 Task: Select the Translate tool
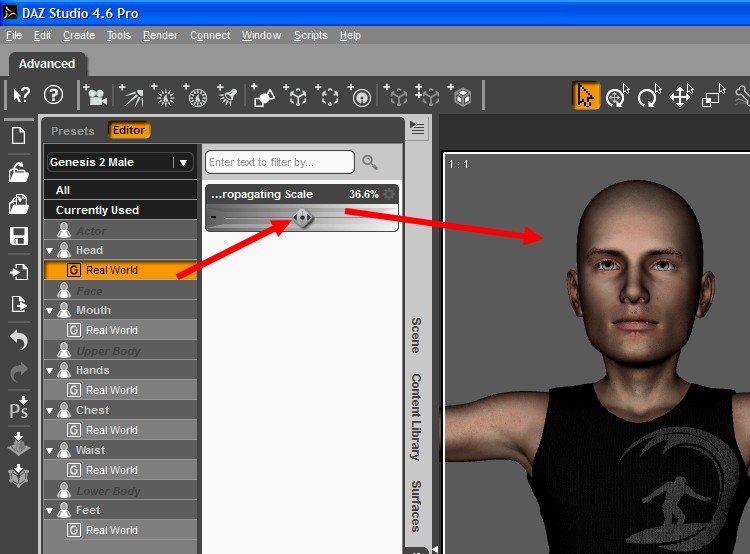click(x=681, y=95)
